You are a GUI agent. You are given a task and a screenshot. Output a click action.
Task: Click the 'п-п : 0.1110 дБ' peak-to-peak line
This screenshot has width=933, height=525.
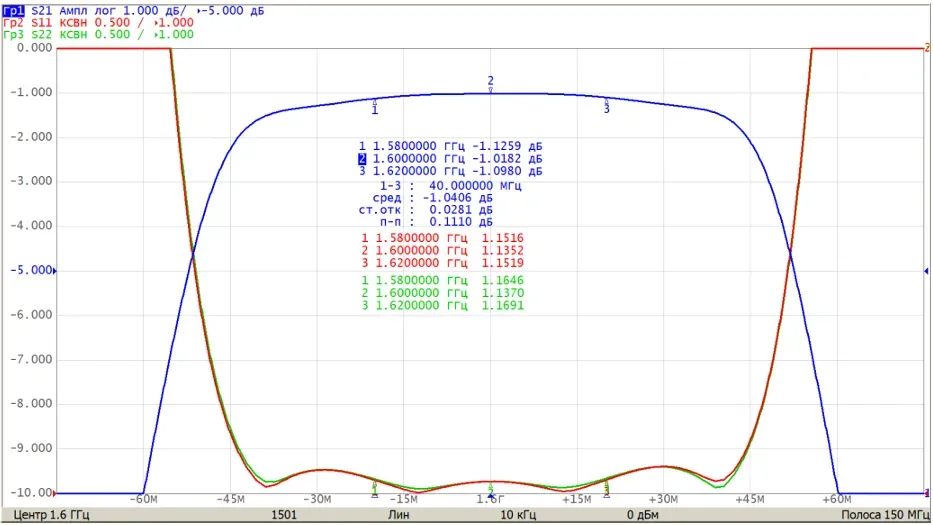(436, 222)
